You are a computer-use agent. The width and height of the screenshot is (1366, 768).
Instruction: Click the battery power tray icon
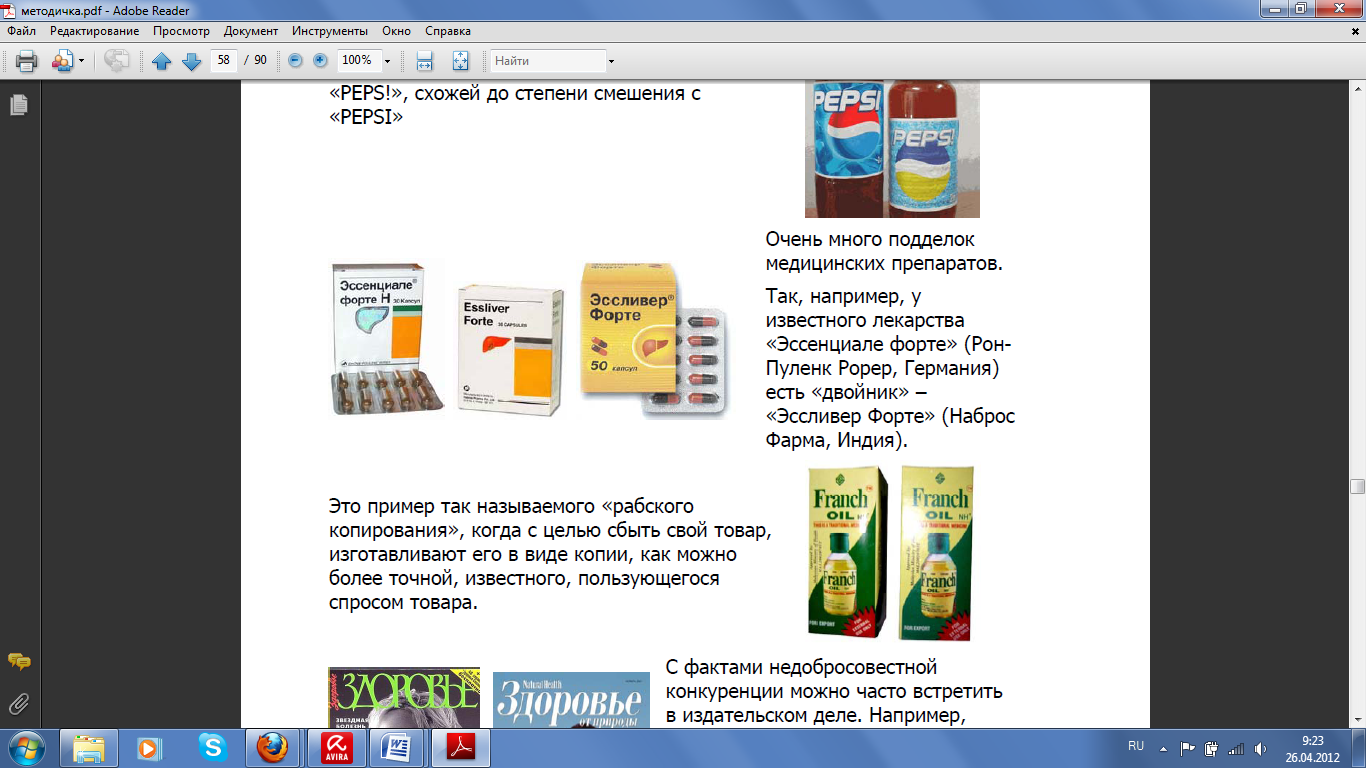1211,748
